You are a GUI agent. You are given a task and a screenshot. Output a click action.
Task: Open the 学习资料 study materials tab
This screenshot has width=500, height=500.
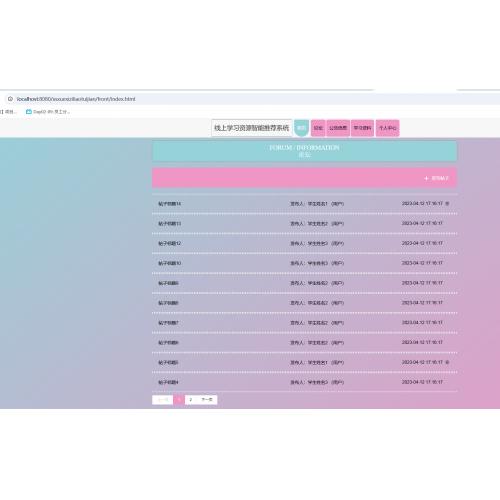tap(362, 128)
